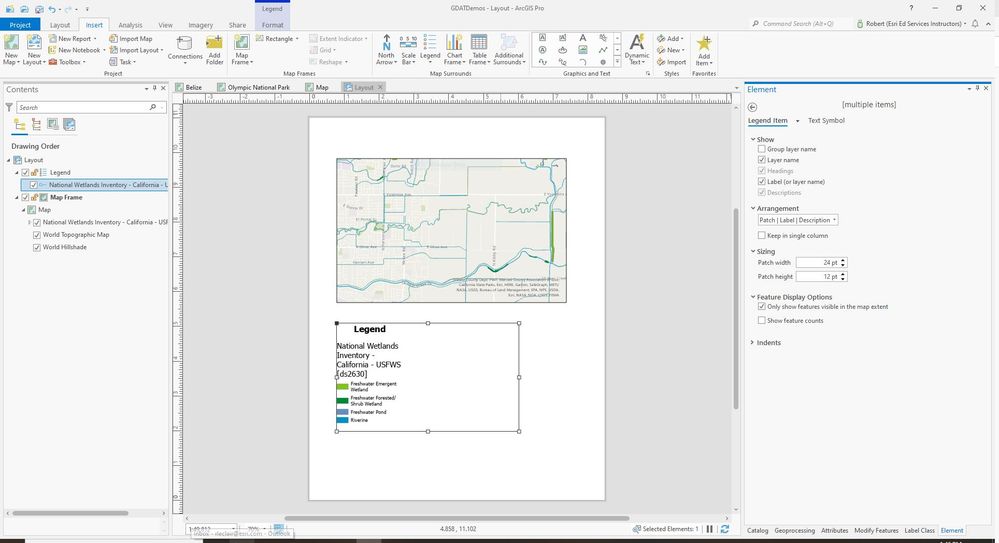Expand Graphics and Text gallery

617,62
